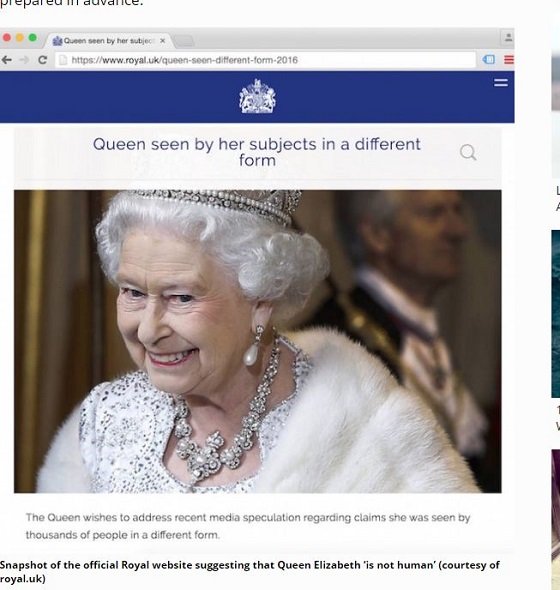Image resolution: width=560 pixels, height=590 pixels.
Task: Close the Queen seen tab
Action: (x=163, y=41)
